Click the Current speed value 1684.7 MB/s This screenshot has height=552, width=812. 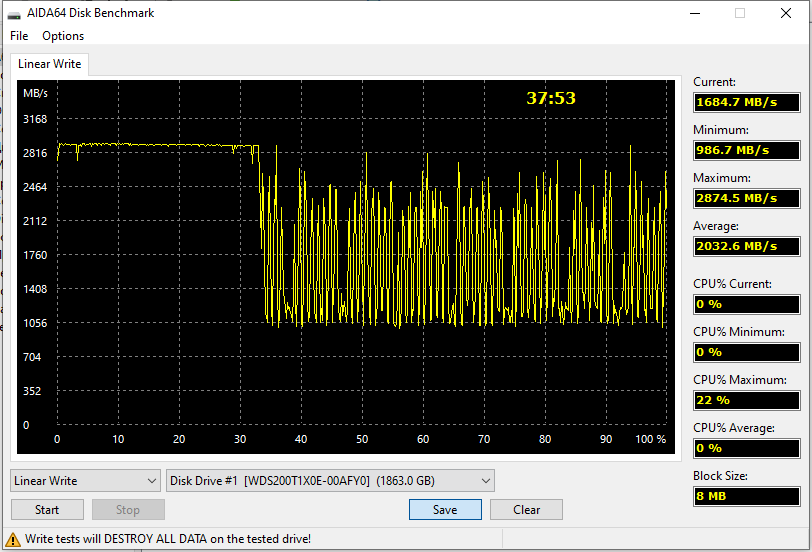[747, 102]
